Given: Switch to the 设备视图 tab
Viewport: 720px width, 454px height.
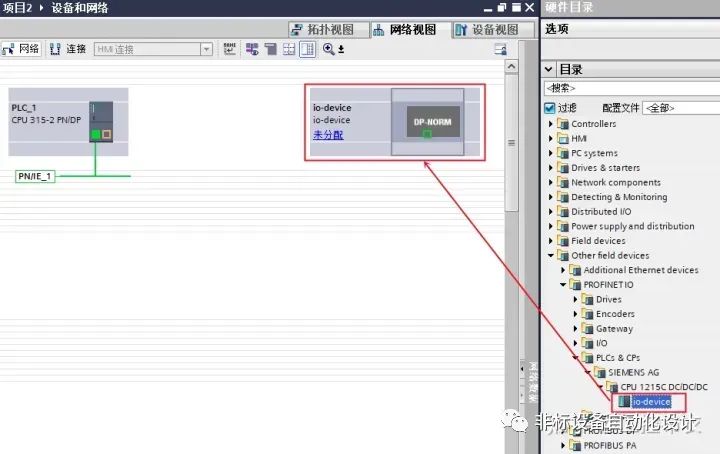Looking at the screenshot, I should pos(494,30).
